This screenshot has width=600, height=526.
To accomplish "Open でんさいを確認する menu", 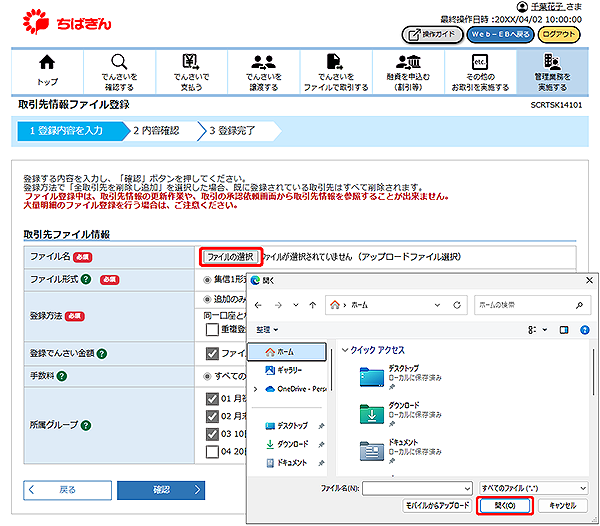I will 119,72.
